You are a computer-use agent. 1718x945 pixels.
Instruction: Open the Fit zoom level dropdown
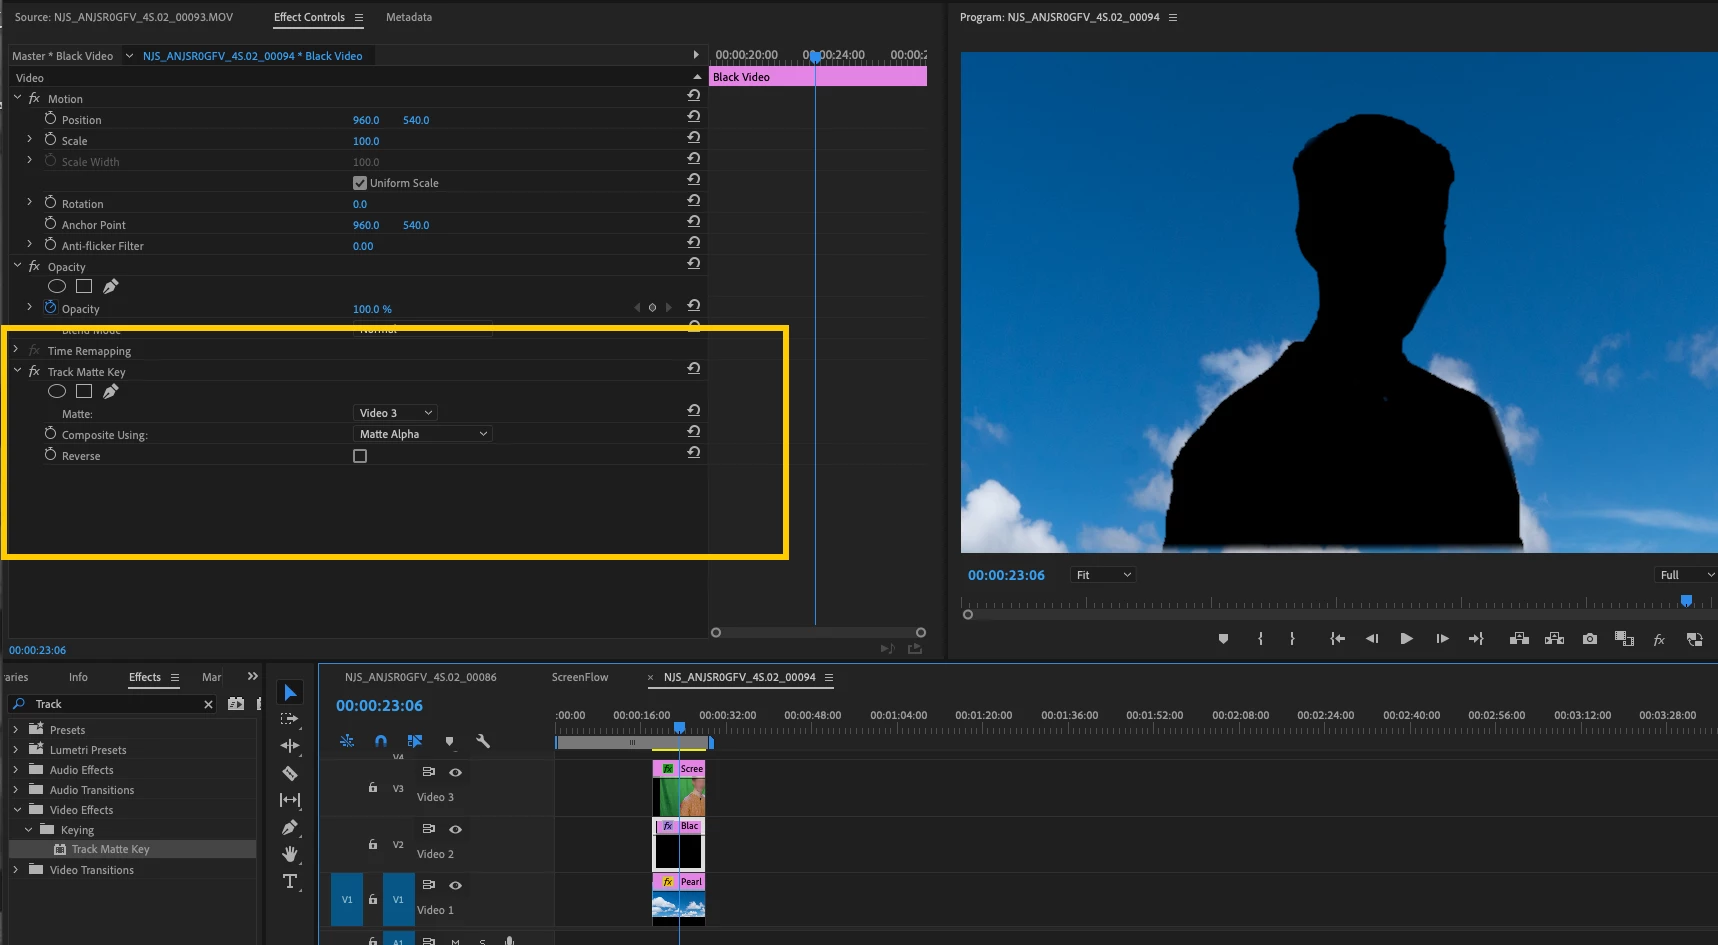point(1104,575)
